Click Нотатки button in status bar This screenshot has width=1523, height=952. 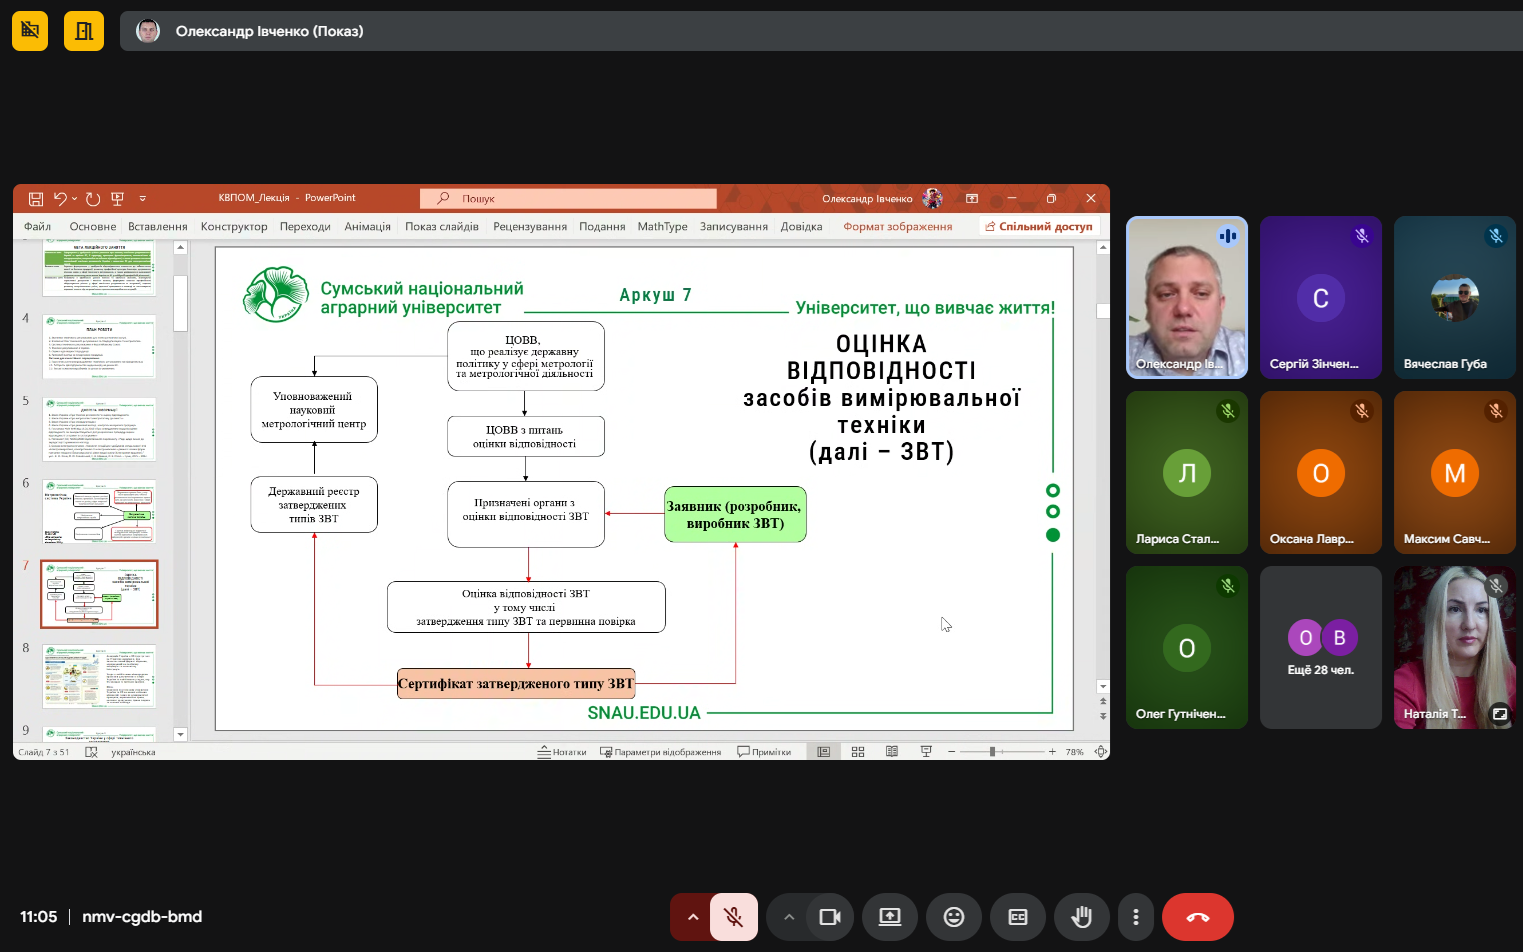562,752
